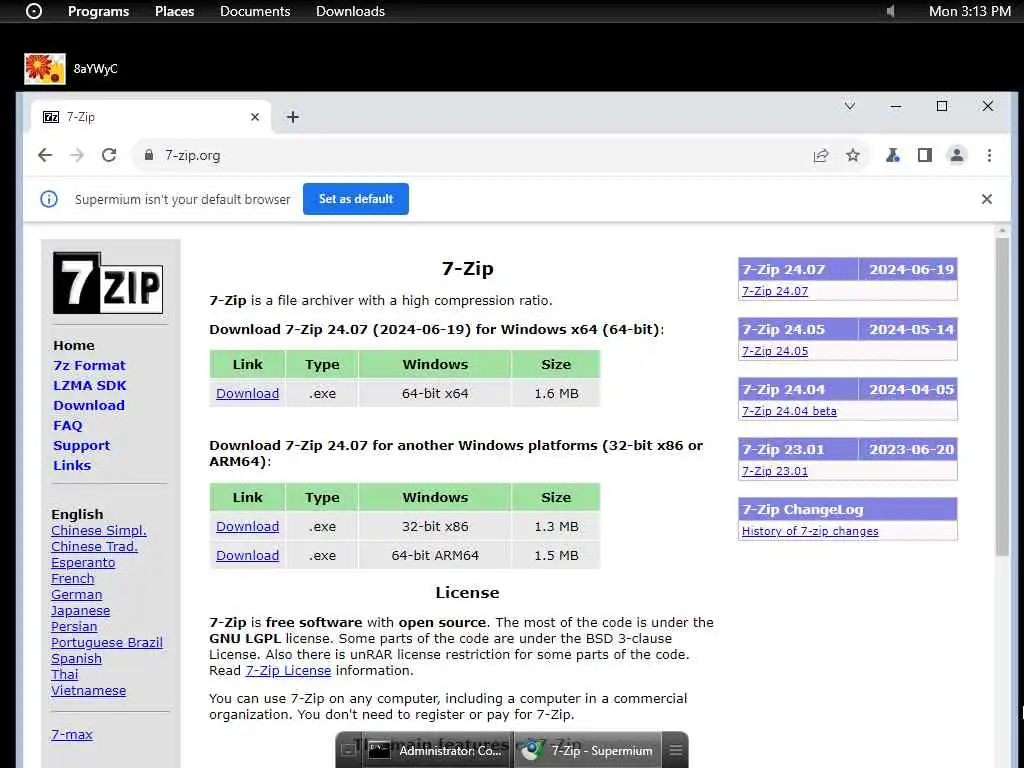Open the three-dot browser menu

pos(989,155)
